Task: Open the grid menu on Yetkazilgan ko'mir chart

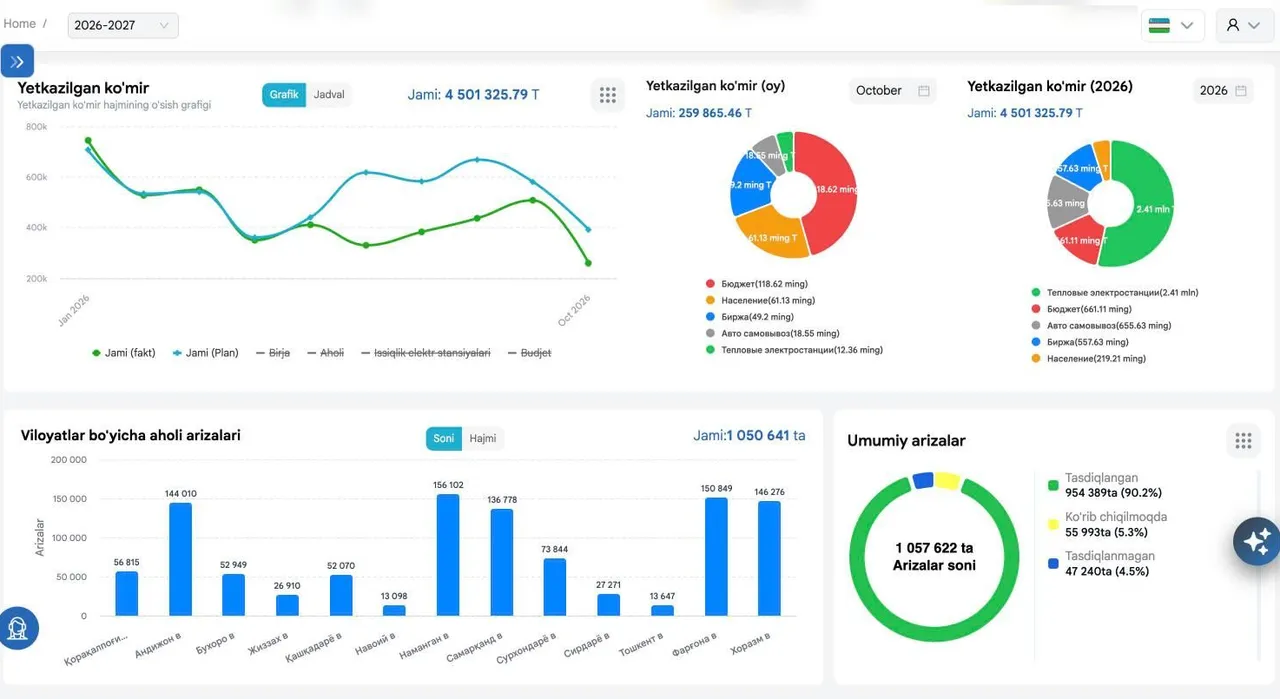Action: [x=607, y=95]
